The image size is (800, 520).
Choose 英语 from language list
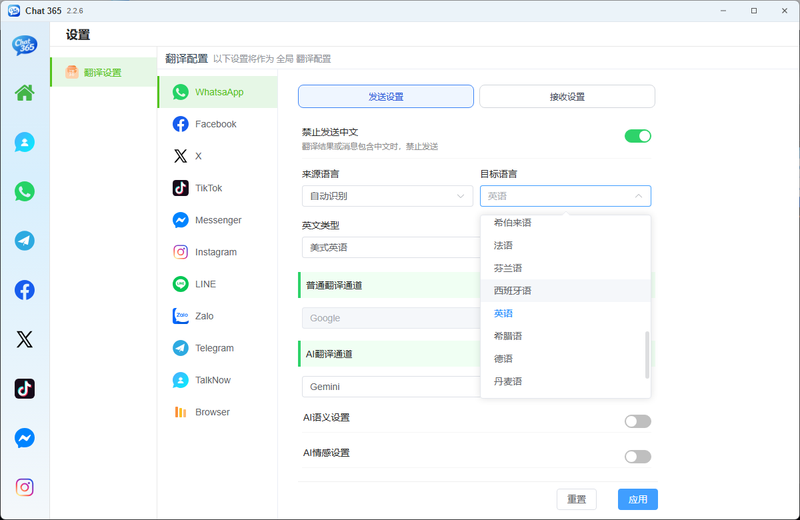click(x=565, y=313)
